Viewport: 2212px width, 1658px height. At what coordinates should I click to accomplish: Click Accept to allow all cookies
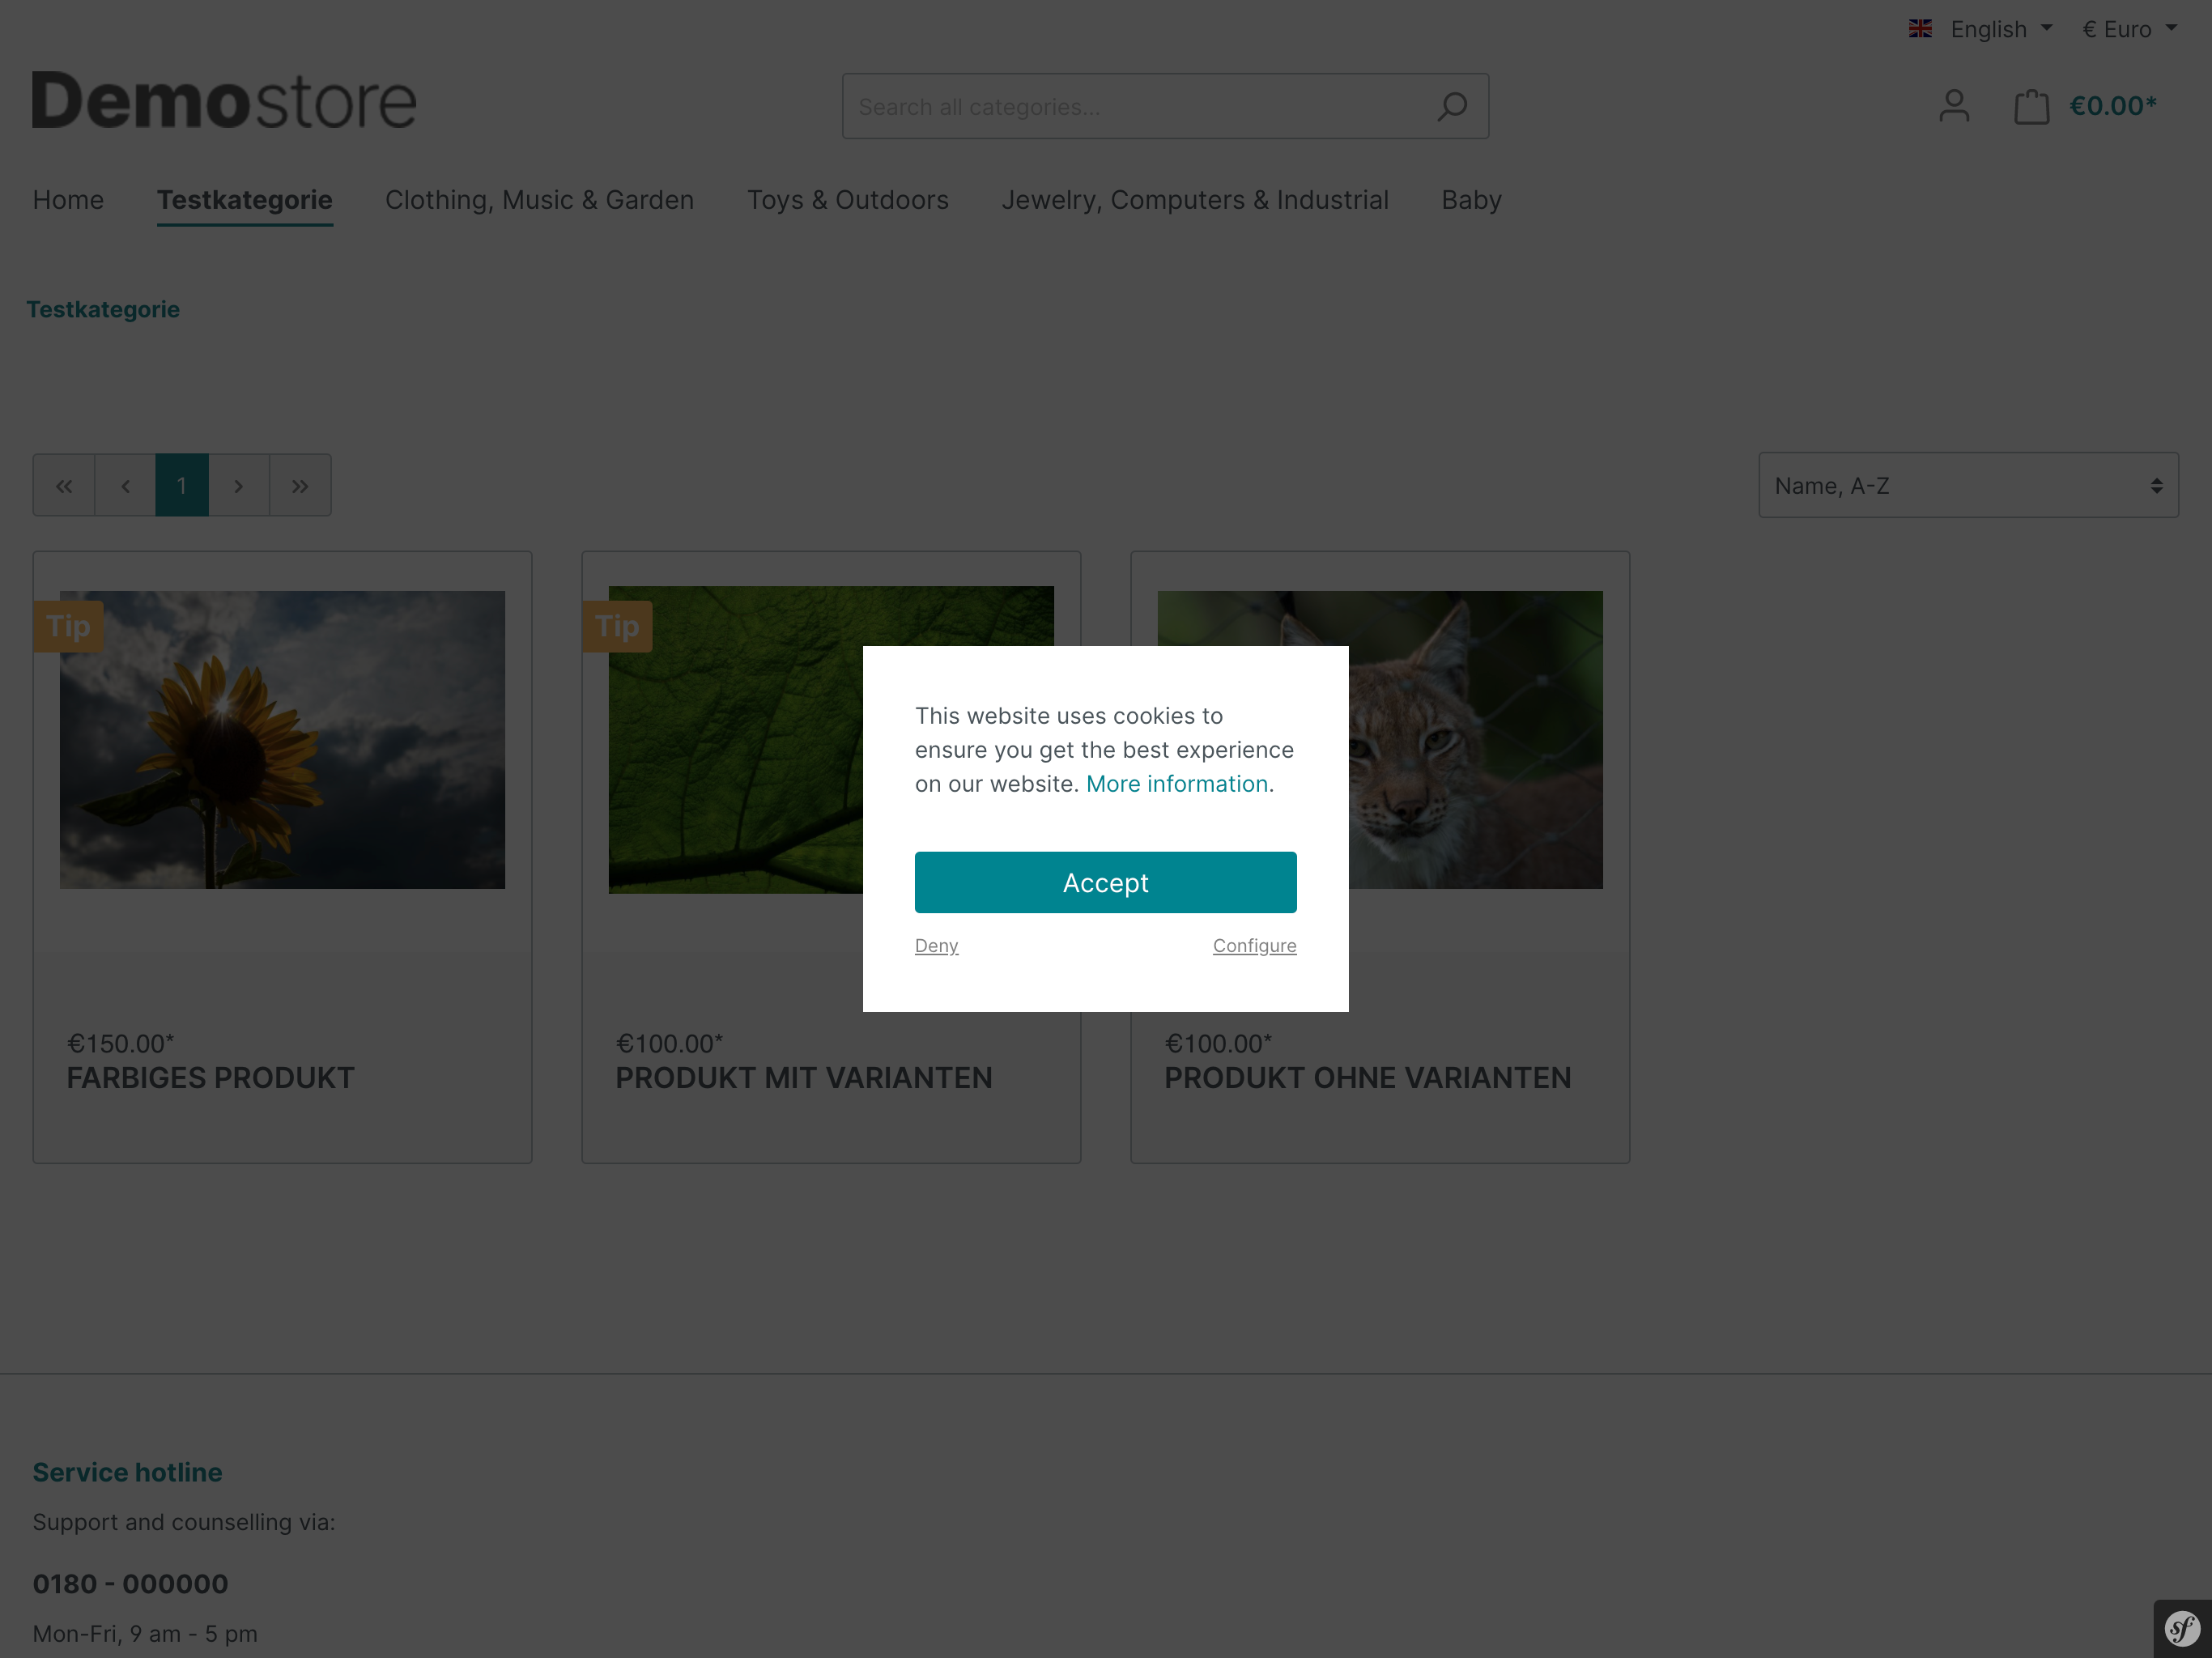(x=1106, y=882)
